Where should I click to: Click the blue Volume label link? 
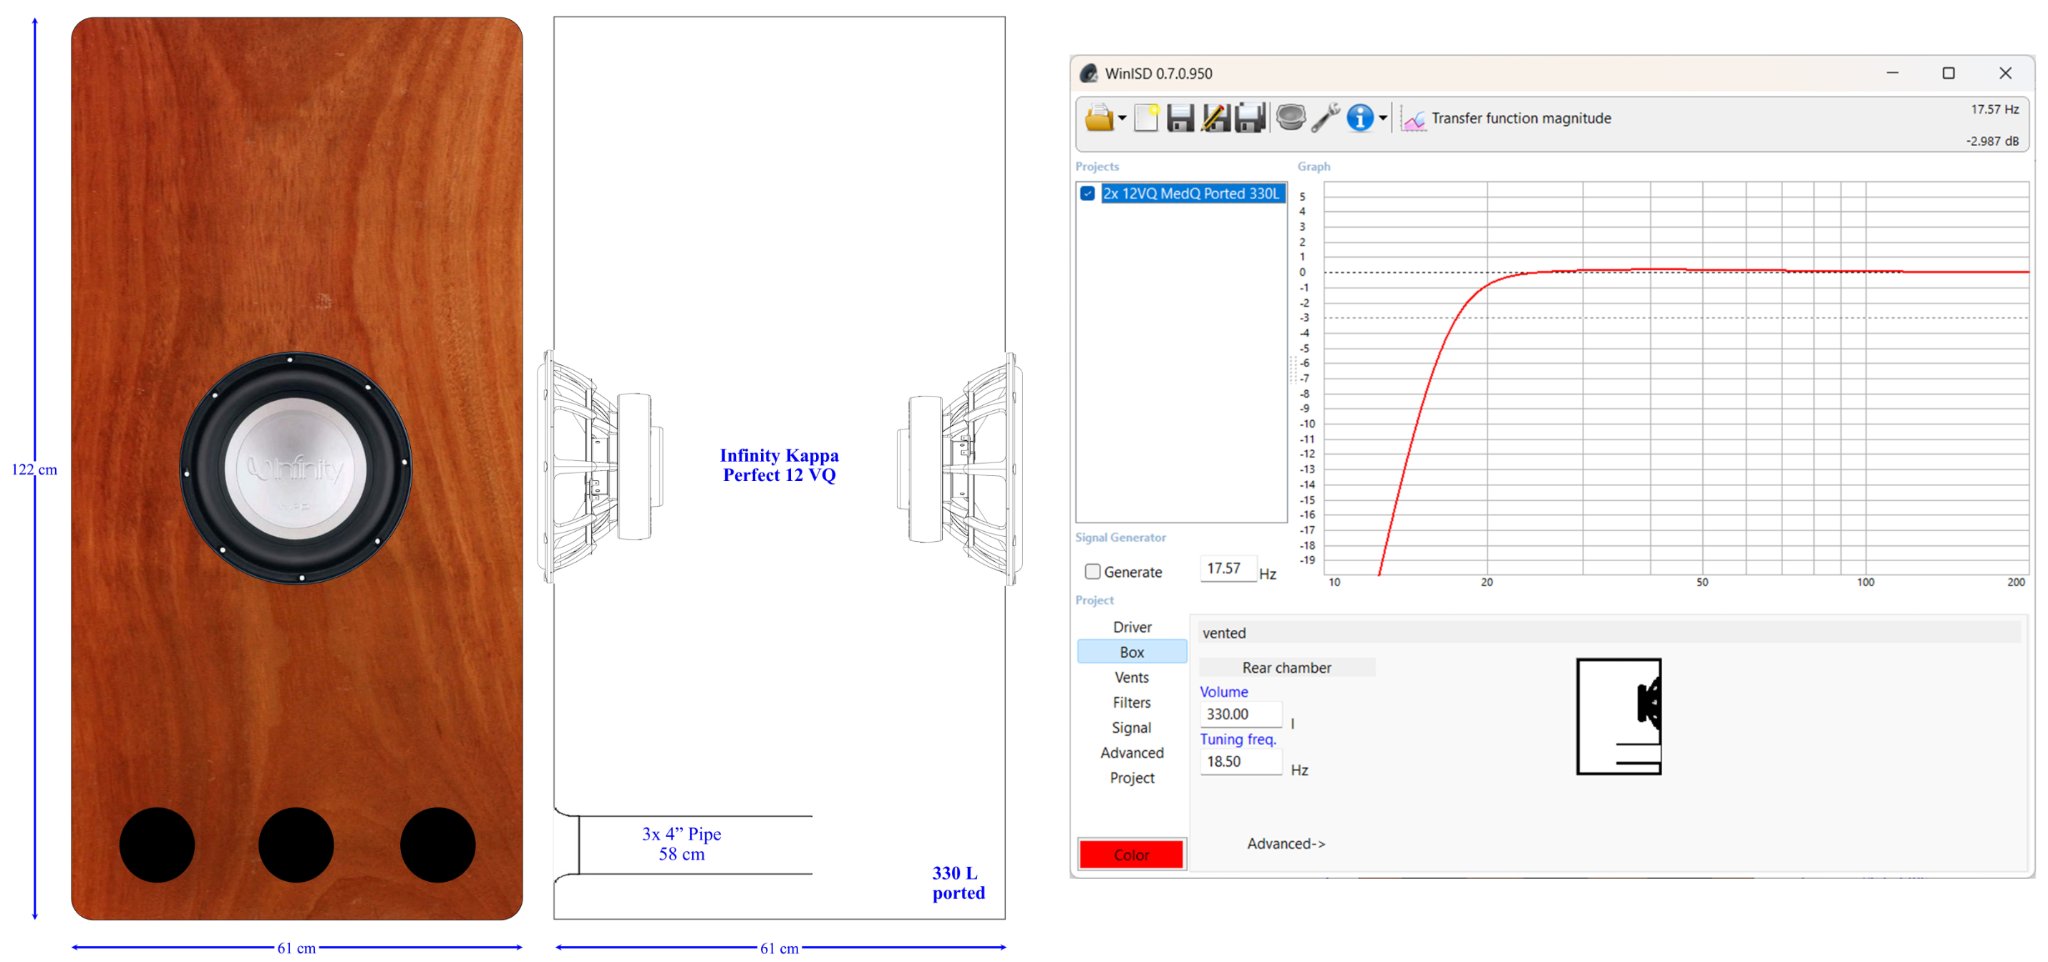pyautogui.click(x=1224, y=692)
